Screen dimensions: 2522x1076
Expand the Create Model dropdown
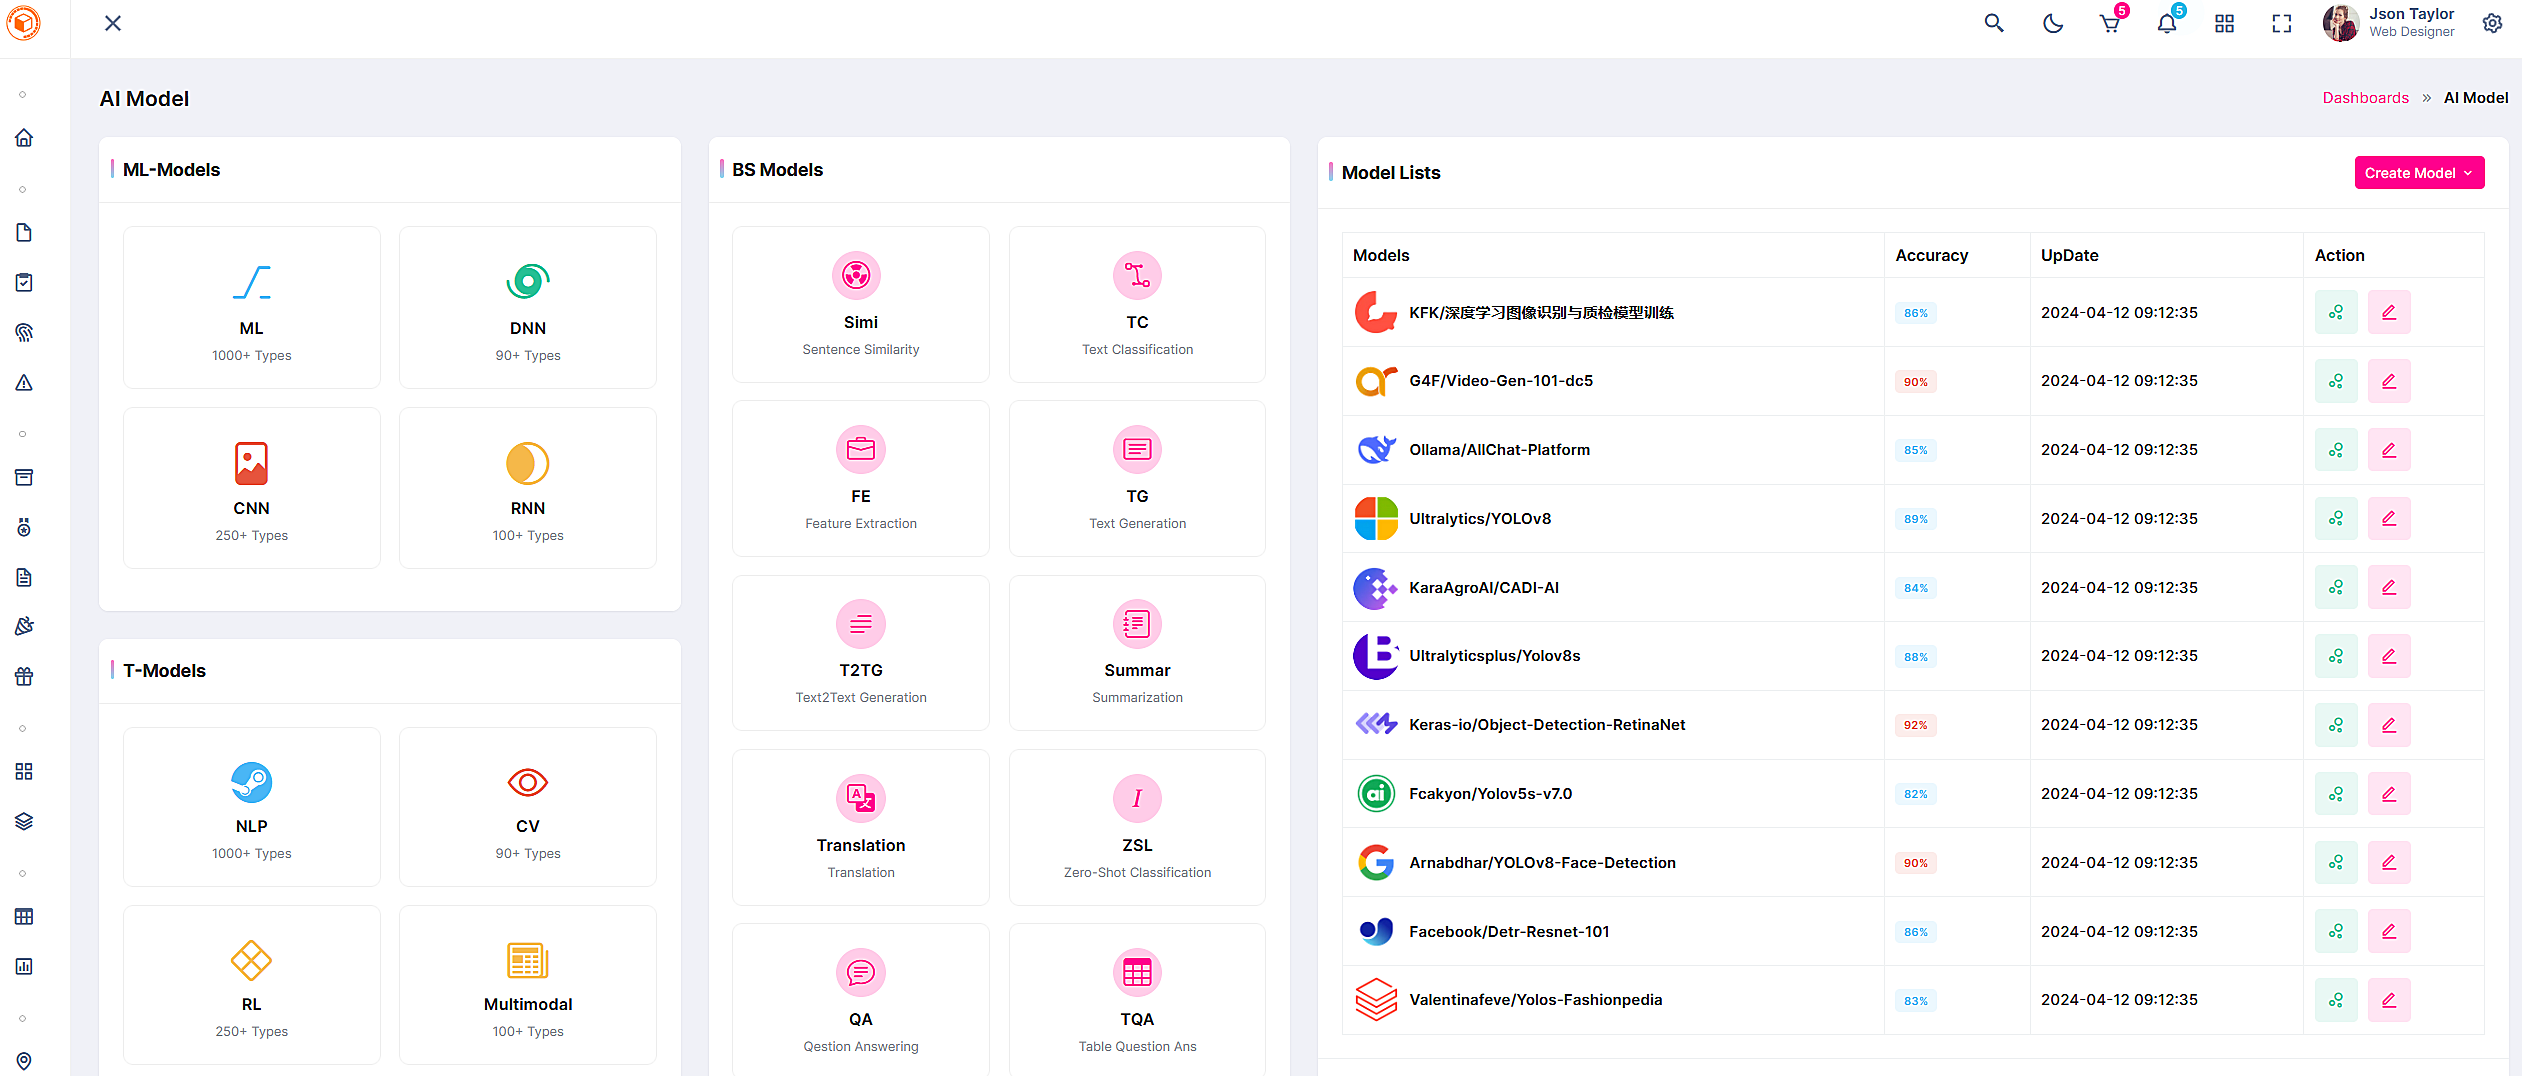coord(2418,173)
